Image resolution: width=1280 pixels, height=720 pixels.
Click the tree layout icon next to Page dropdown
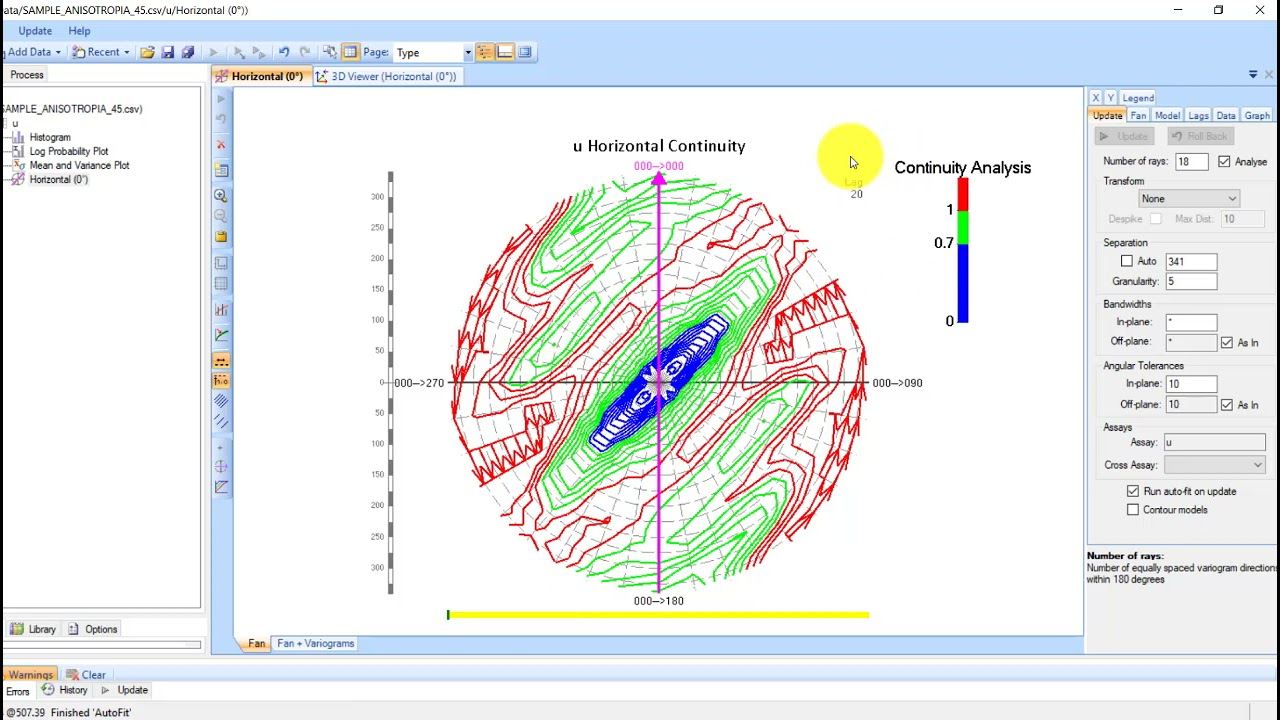(x=485, y=52)
